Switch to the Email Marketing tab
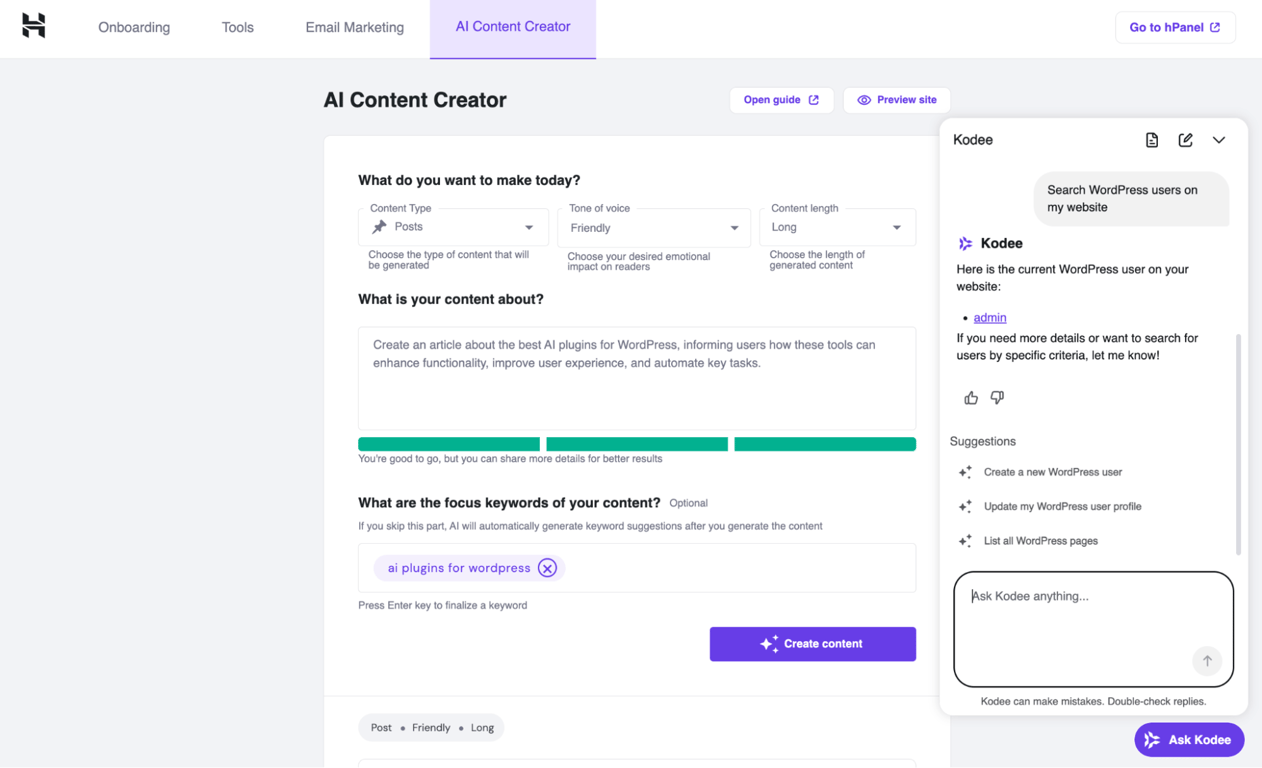Viewport: 1262px width, 768px height. click(355, 27)
